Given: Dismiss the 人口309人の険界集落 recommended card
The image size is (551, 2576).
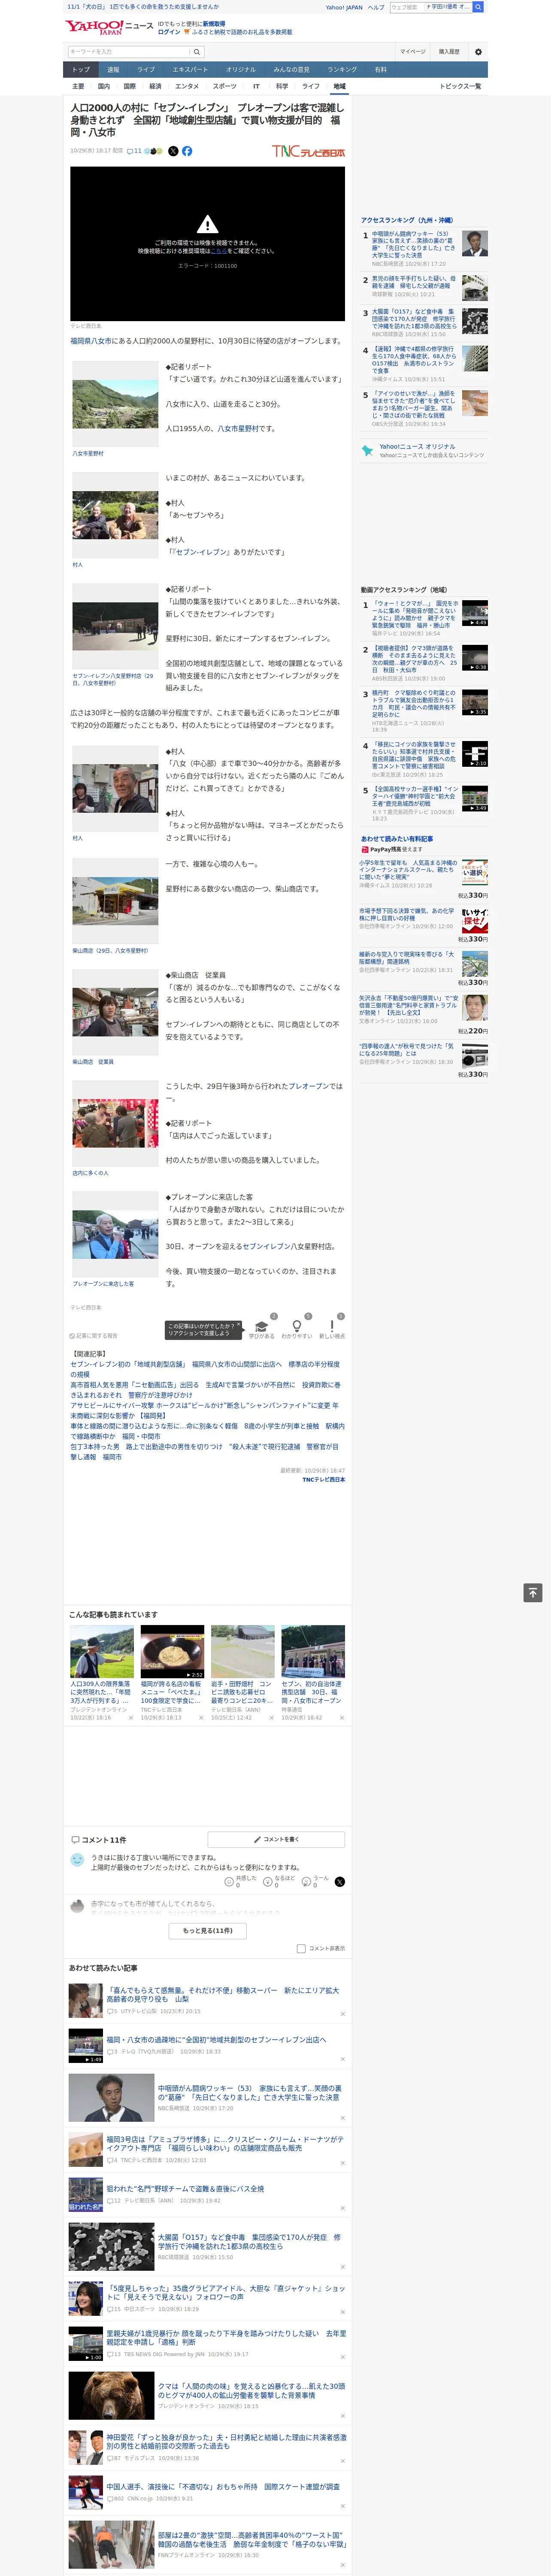Looking at the screenshot, I should (130, 1718).
